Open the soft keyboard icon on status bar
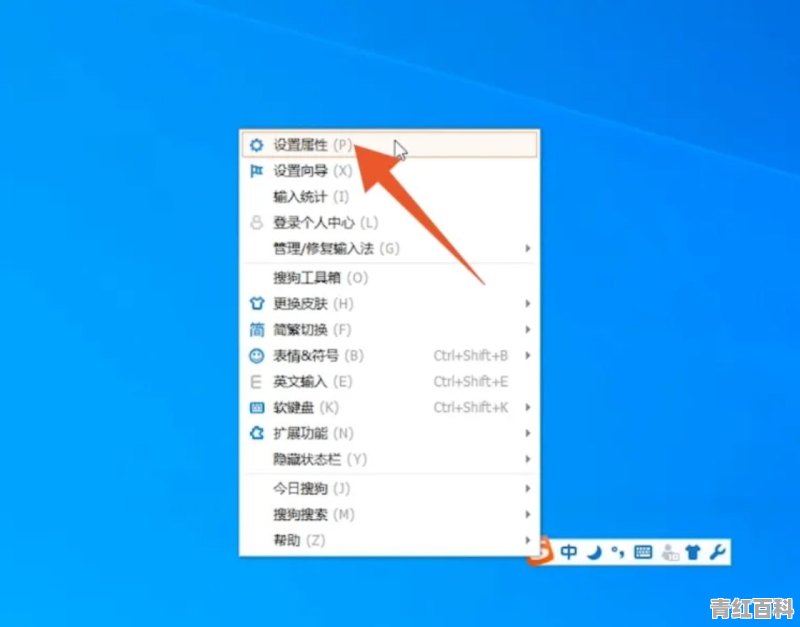Viewport: 800px width, 627px height. 643,552
